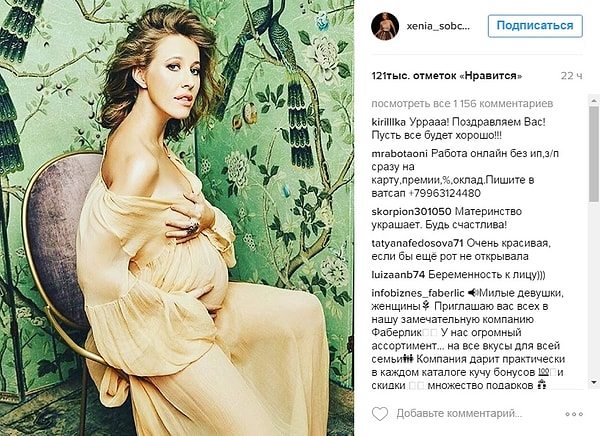Open the xenia_sobc profile avatar
This screenshot has height=436, width=600.
tap(385, 26)
